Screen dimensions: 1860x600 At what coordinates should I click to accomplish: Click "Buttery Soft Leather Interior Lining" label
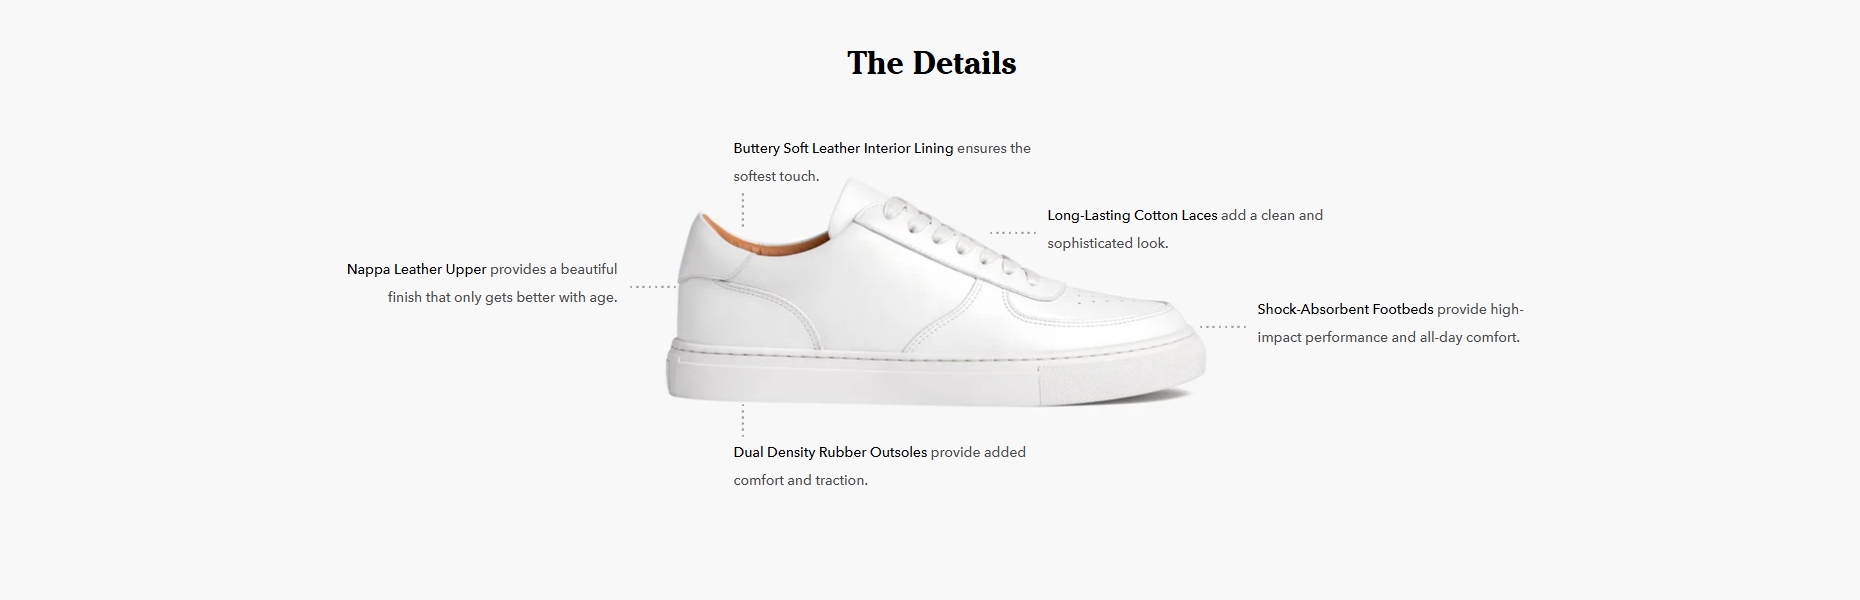(x=843, y=148)
